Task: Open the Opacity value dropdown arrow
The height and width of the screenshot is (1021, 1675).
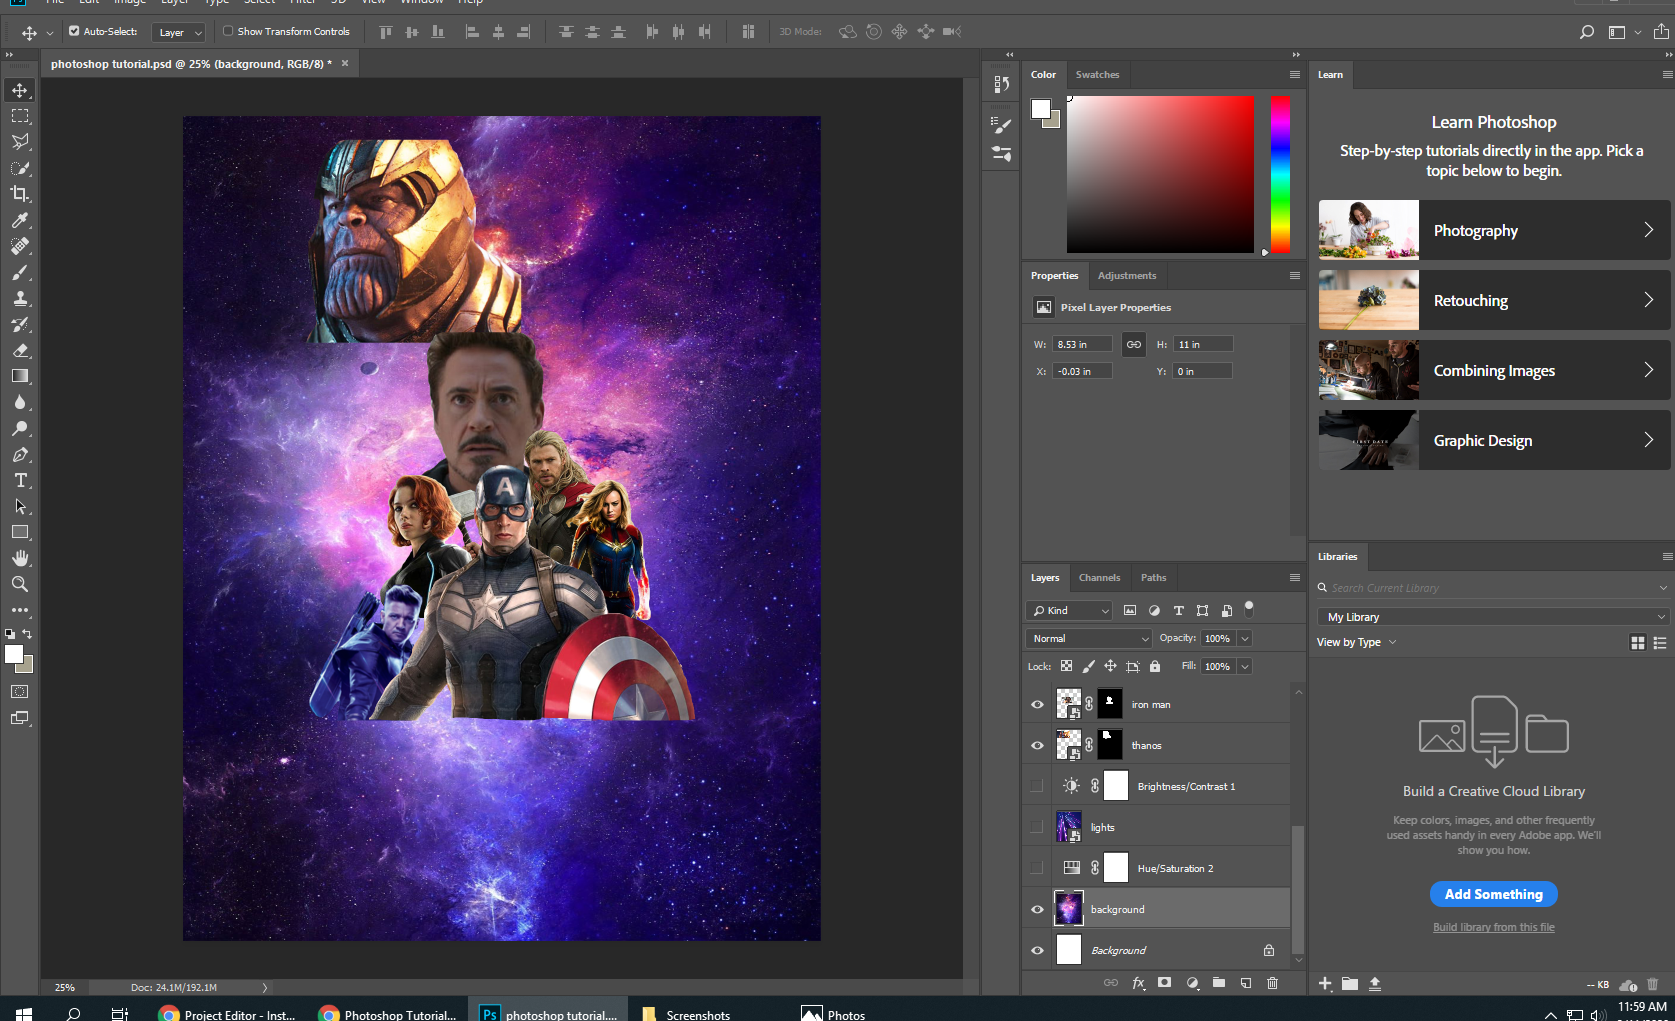Action: coord(1245,638)
